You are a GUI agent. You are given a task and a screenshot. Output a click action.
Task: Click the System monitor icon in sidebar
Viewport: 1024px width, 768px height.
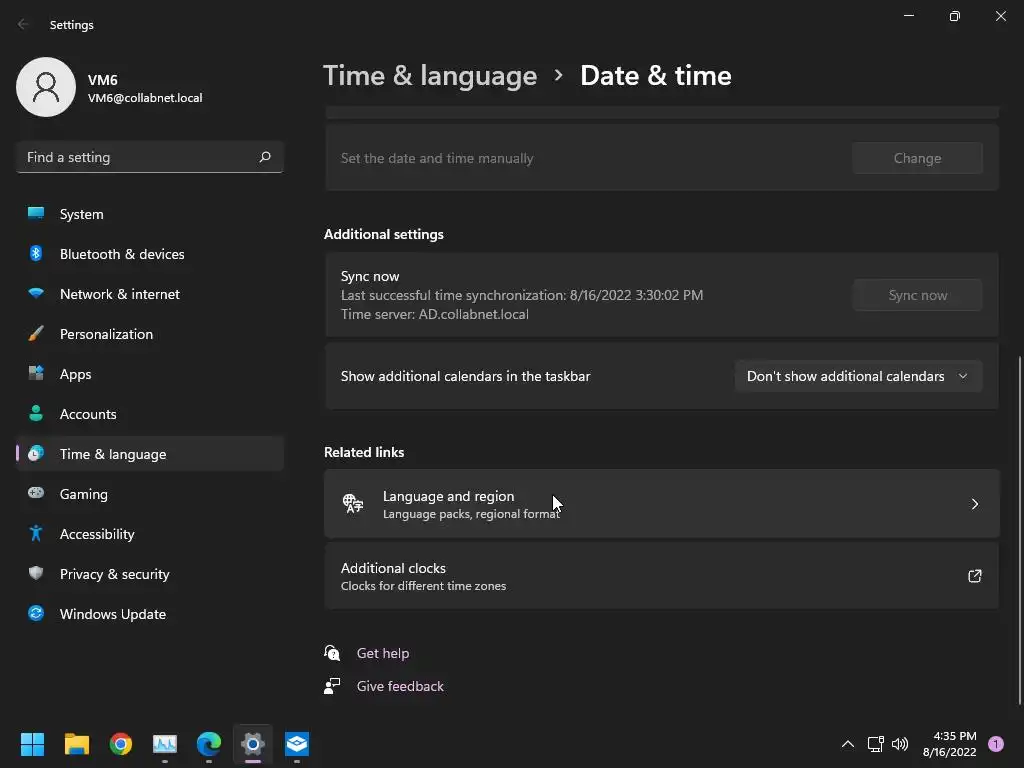[x=36, y=213]
